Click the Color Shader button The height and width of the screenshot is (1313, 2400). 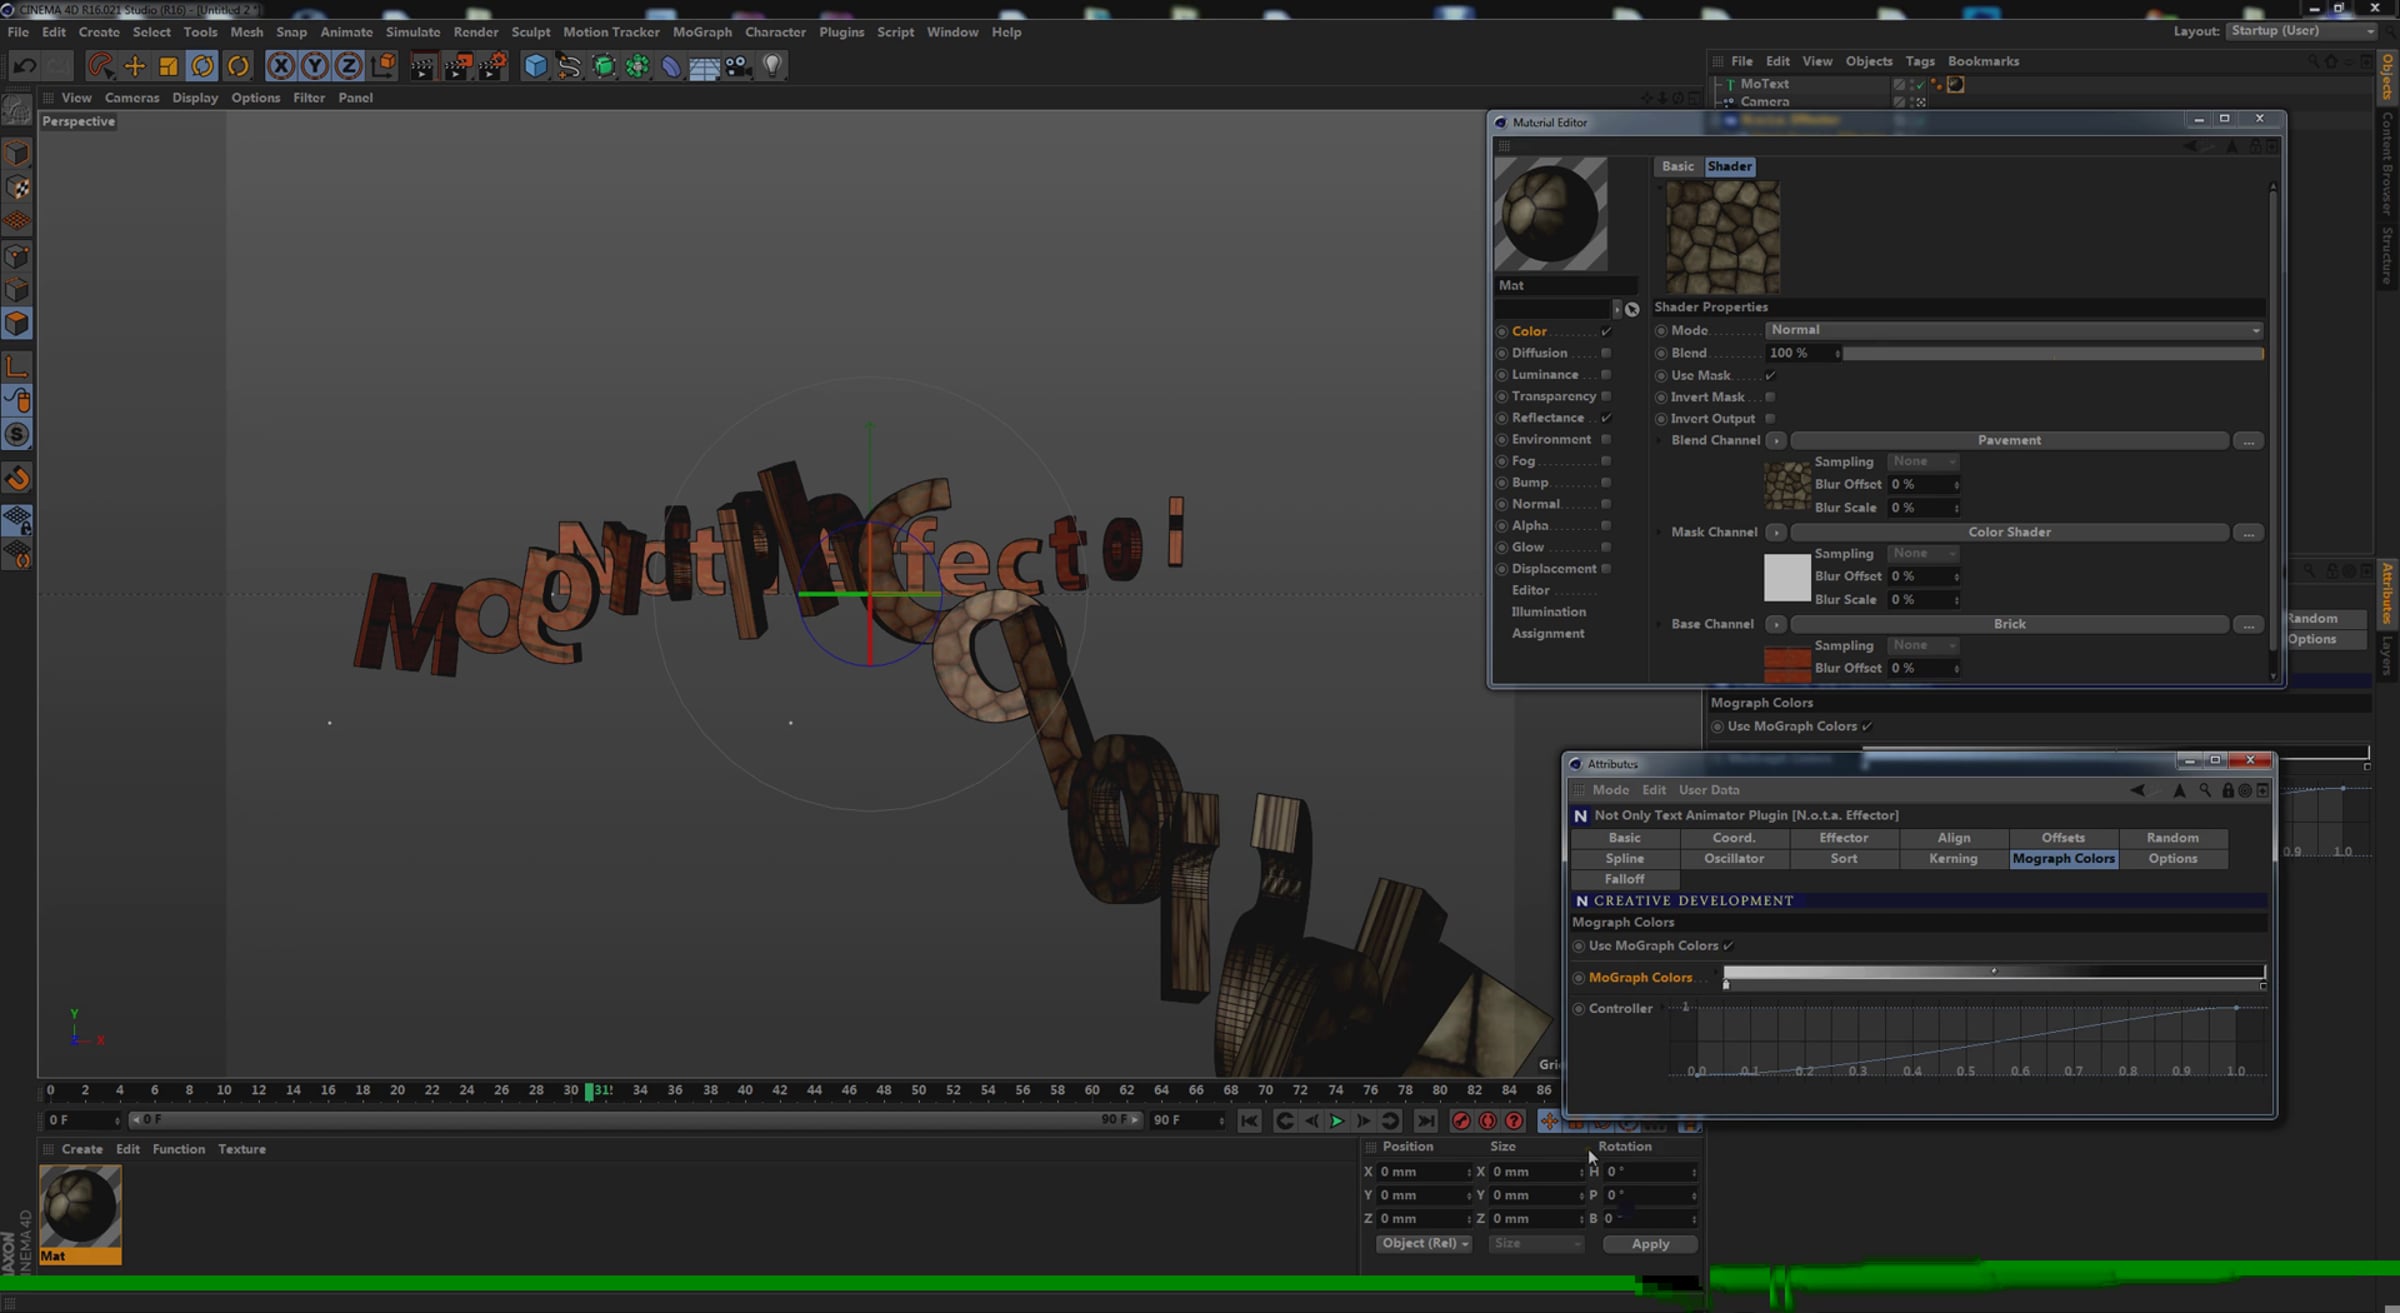coord(2009,533)
